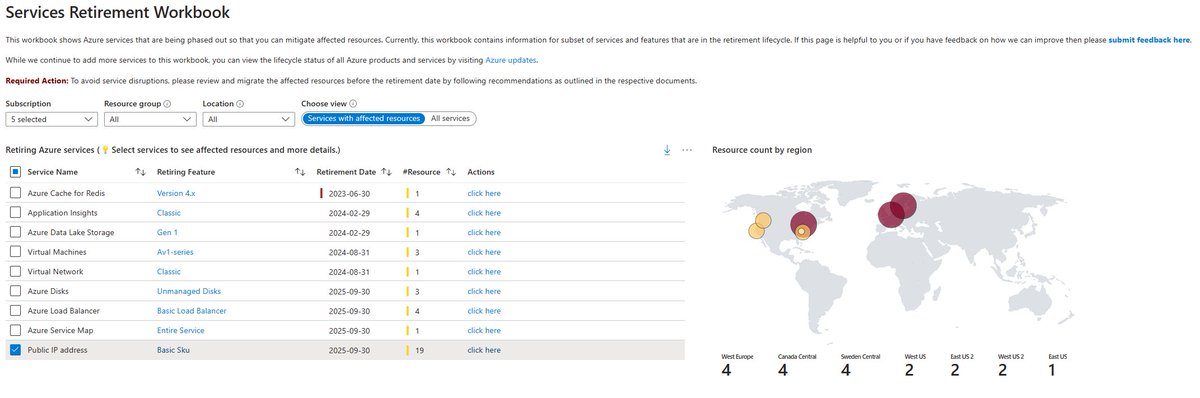Click here action for Azure Data Lake Storage
The image size is (1200, 398).
484,232
